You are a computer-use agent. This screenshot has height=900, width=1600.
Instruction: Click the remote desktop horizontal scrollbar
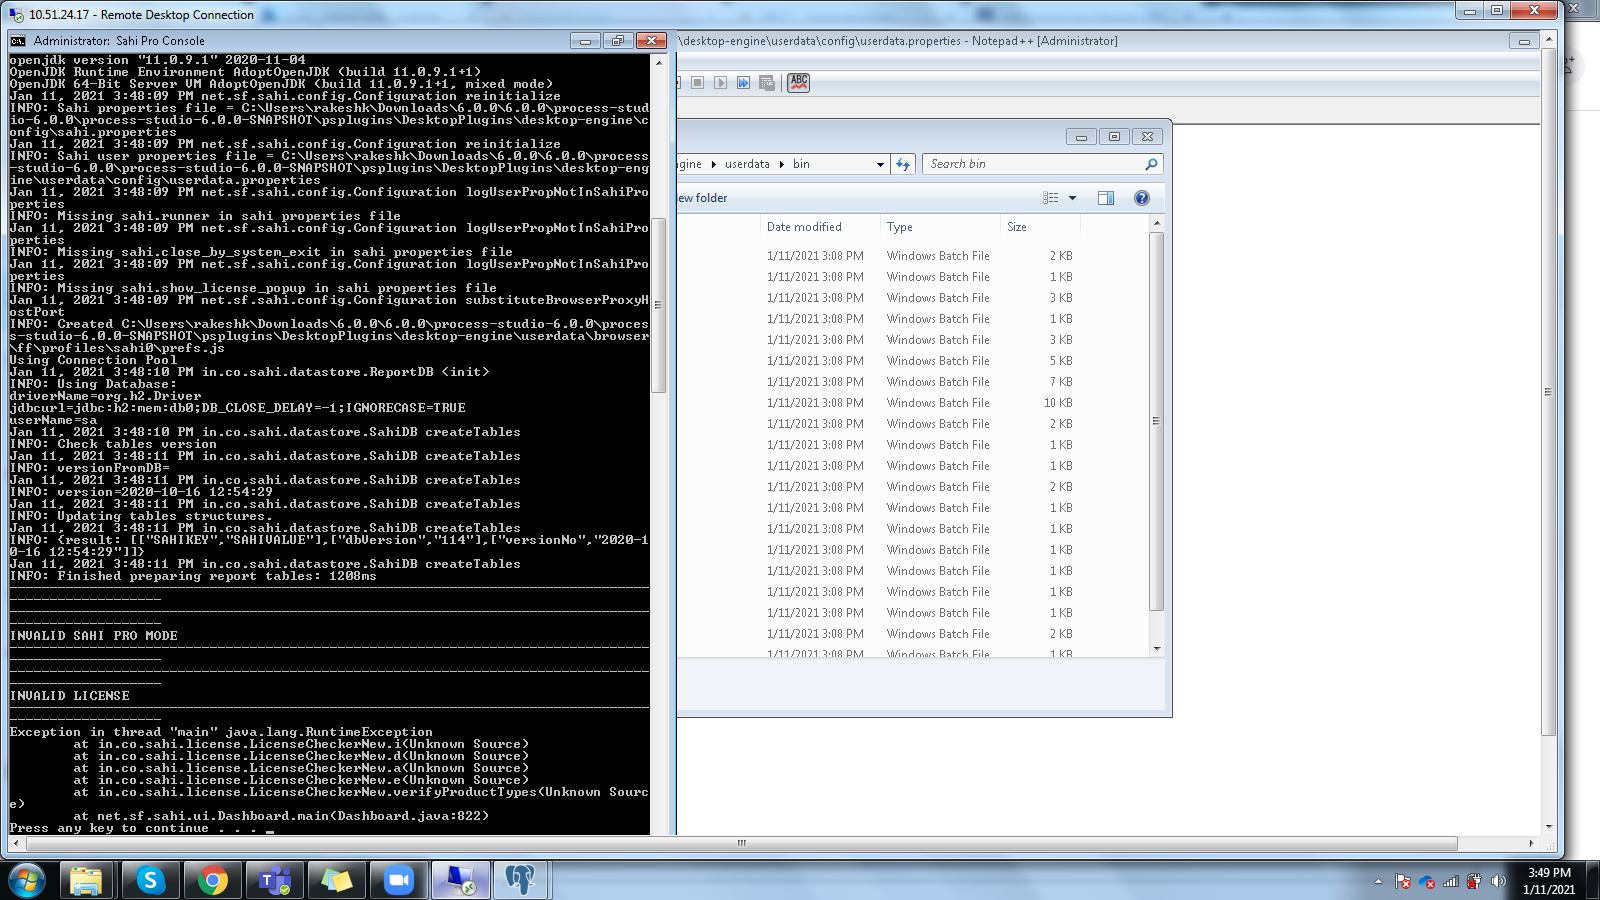(x=741, y=843)
